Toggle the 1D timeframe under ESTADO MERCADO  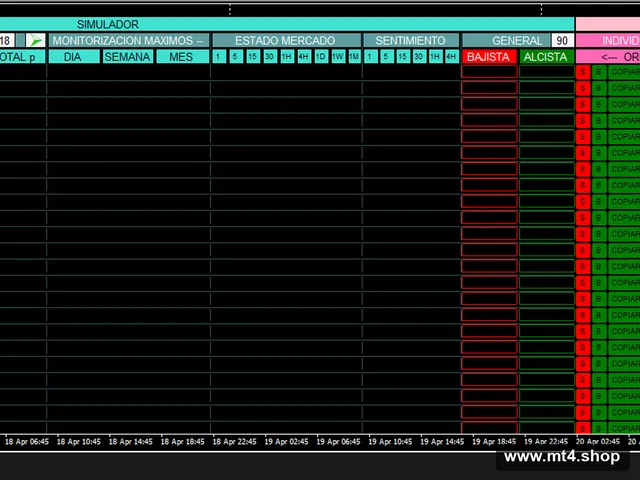click(321, 56)
